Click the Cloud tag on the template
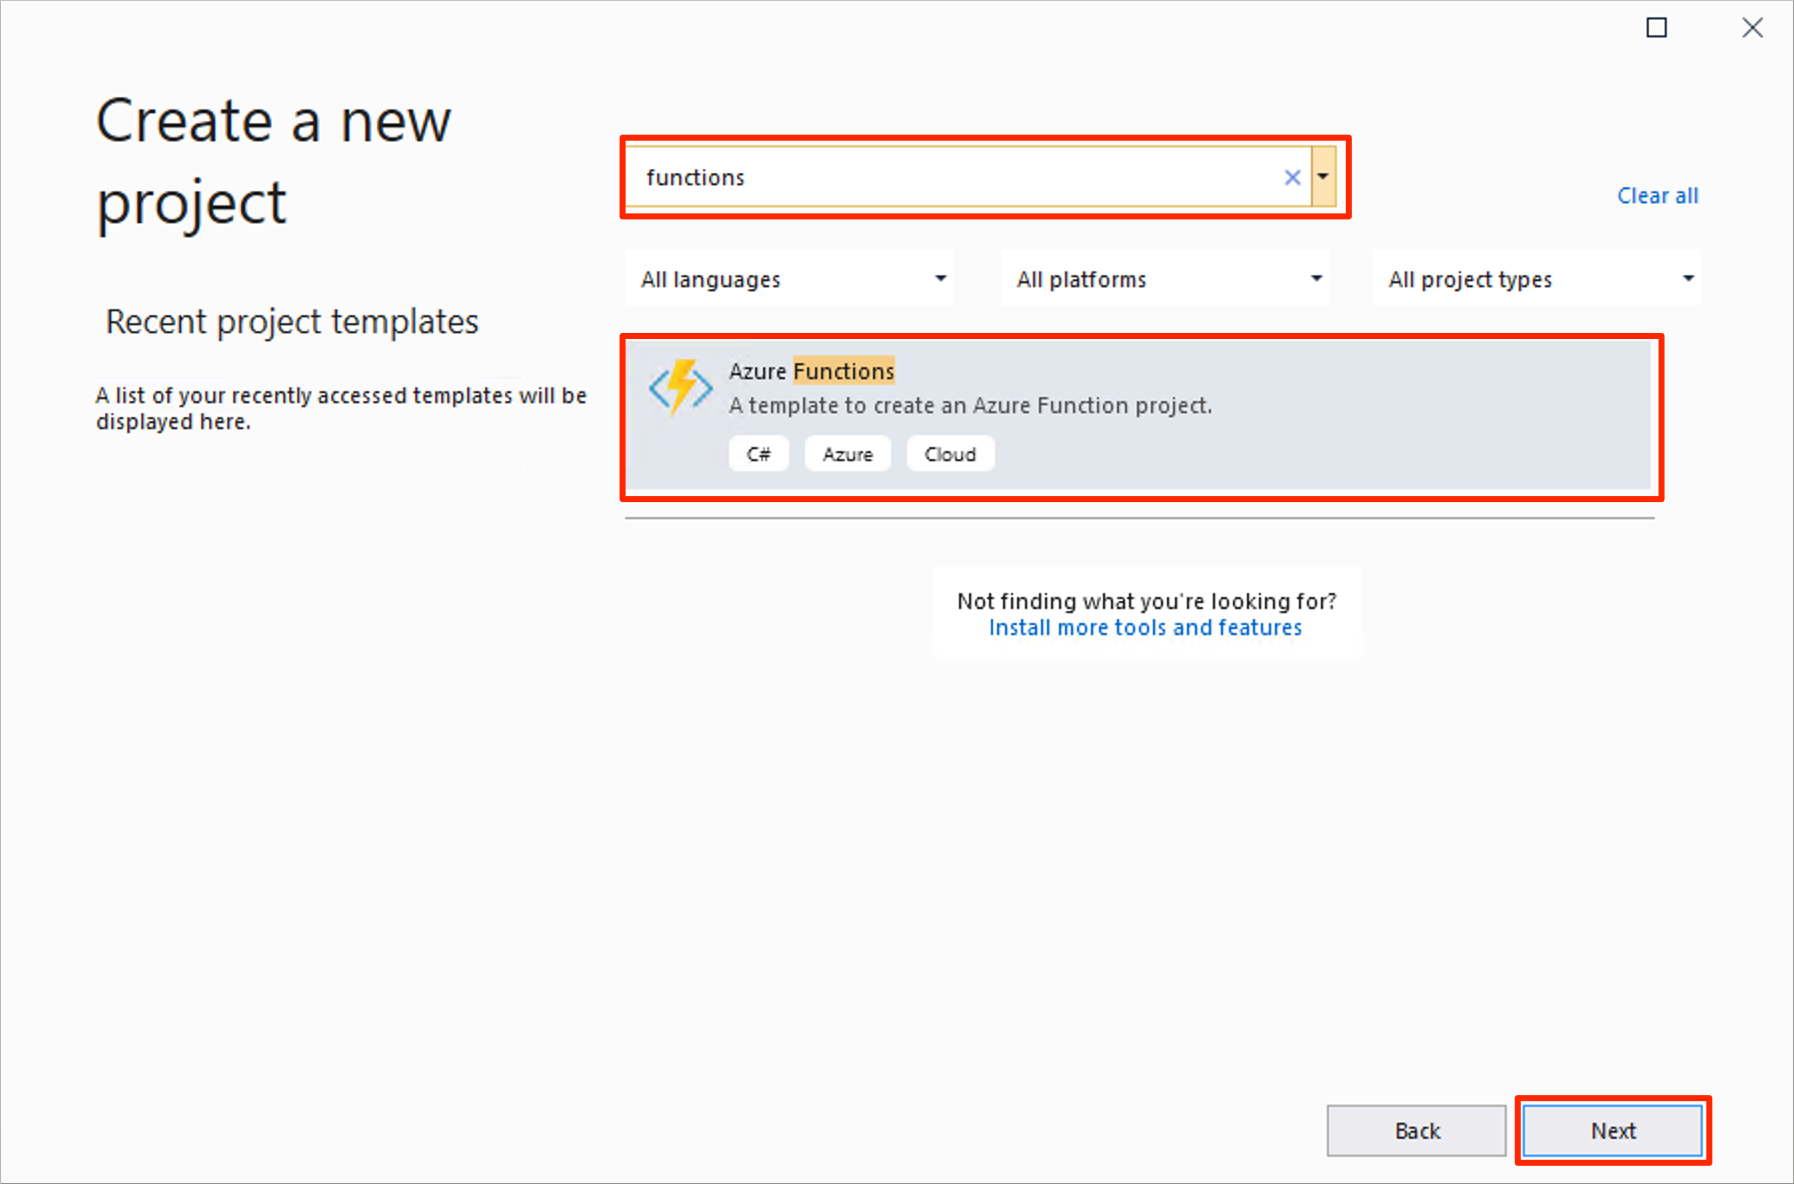 949,454
